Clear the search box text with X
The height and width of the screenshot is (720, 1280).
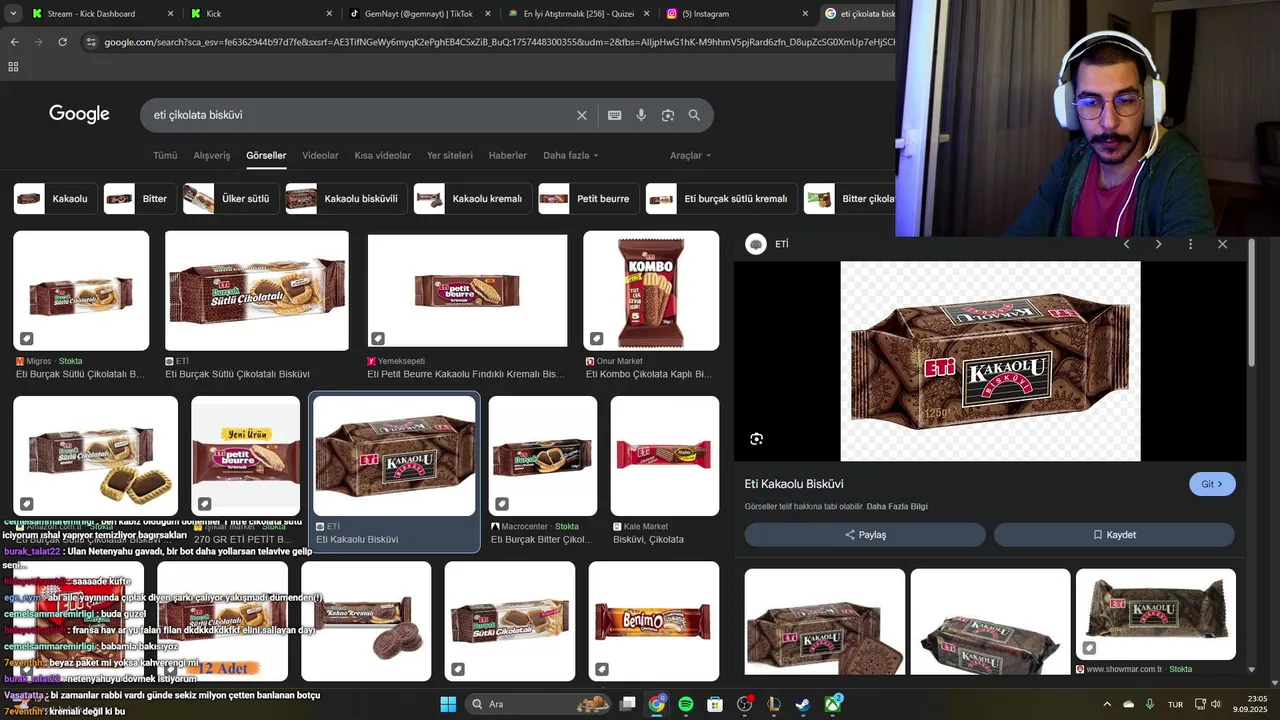pyautogui.click(x=582, y=115)
